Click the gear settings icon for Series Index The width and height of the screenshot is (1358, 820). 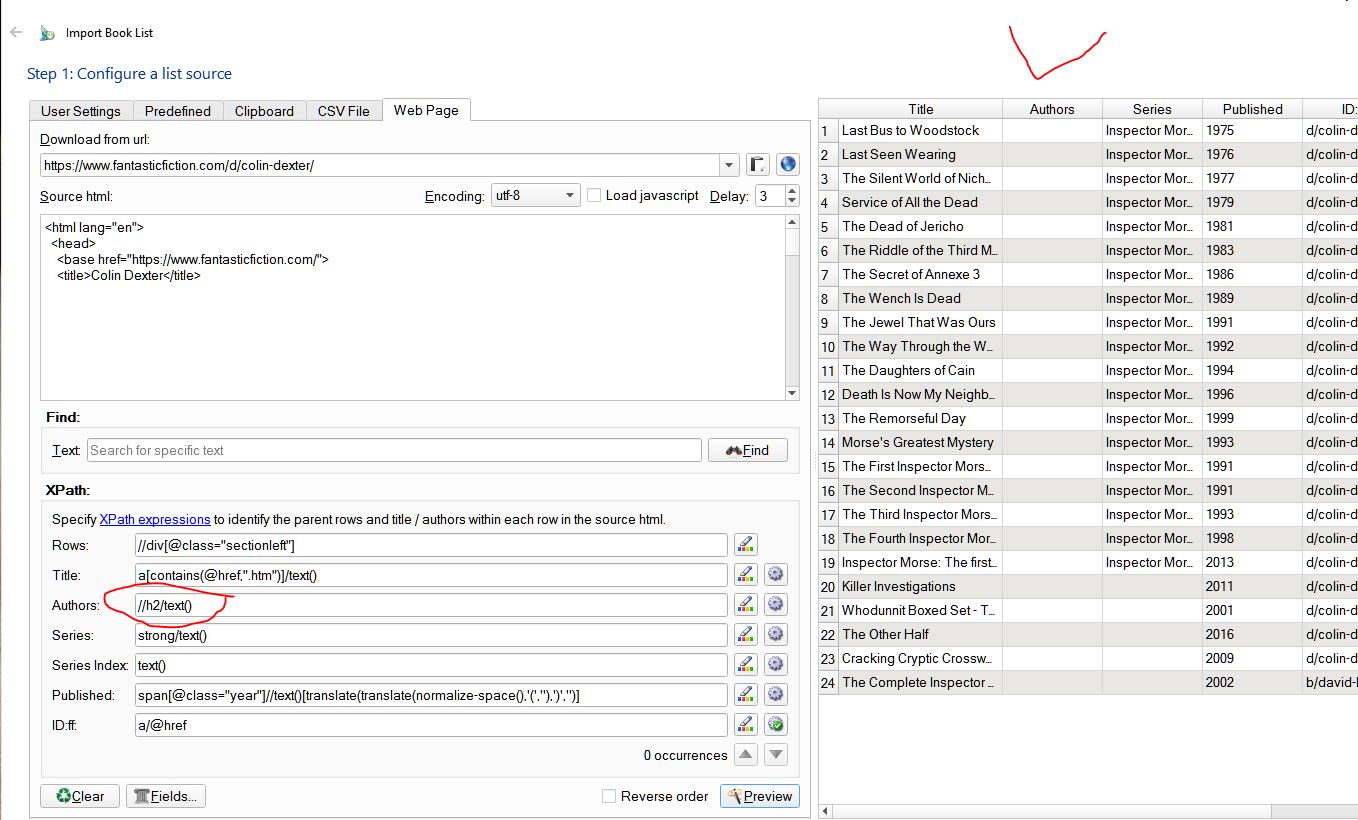pyautogui.click(x=775, y=665)
